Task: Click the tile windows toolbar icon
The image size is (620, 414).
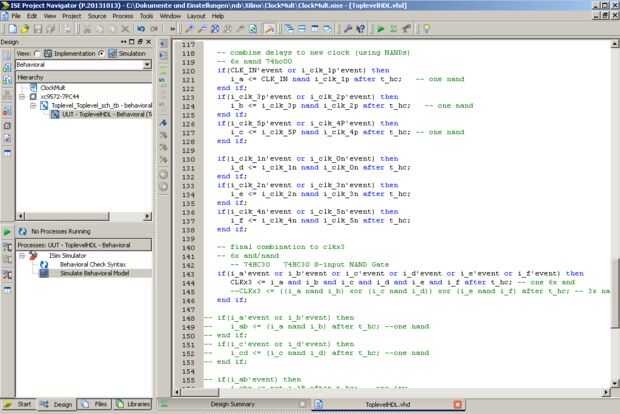Action: (302, 29)
